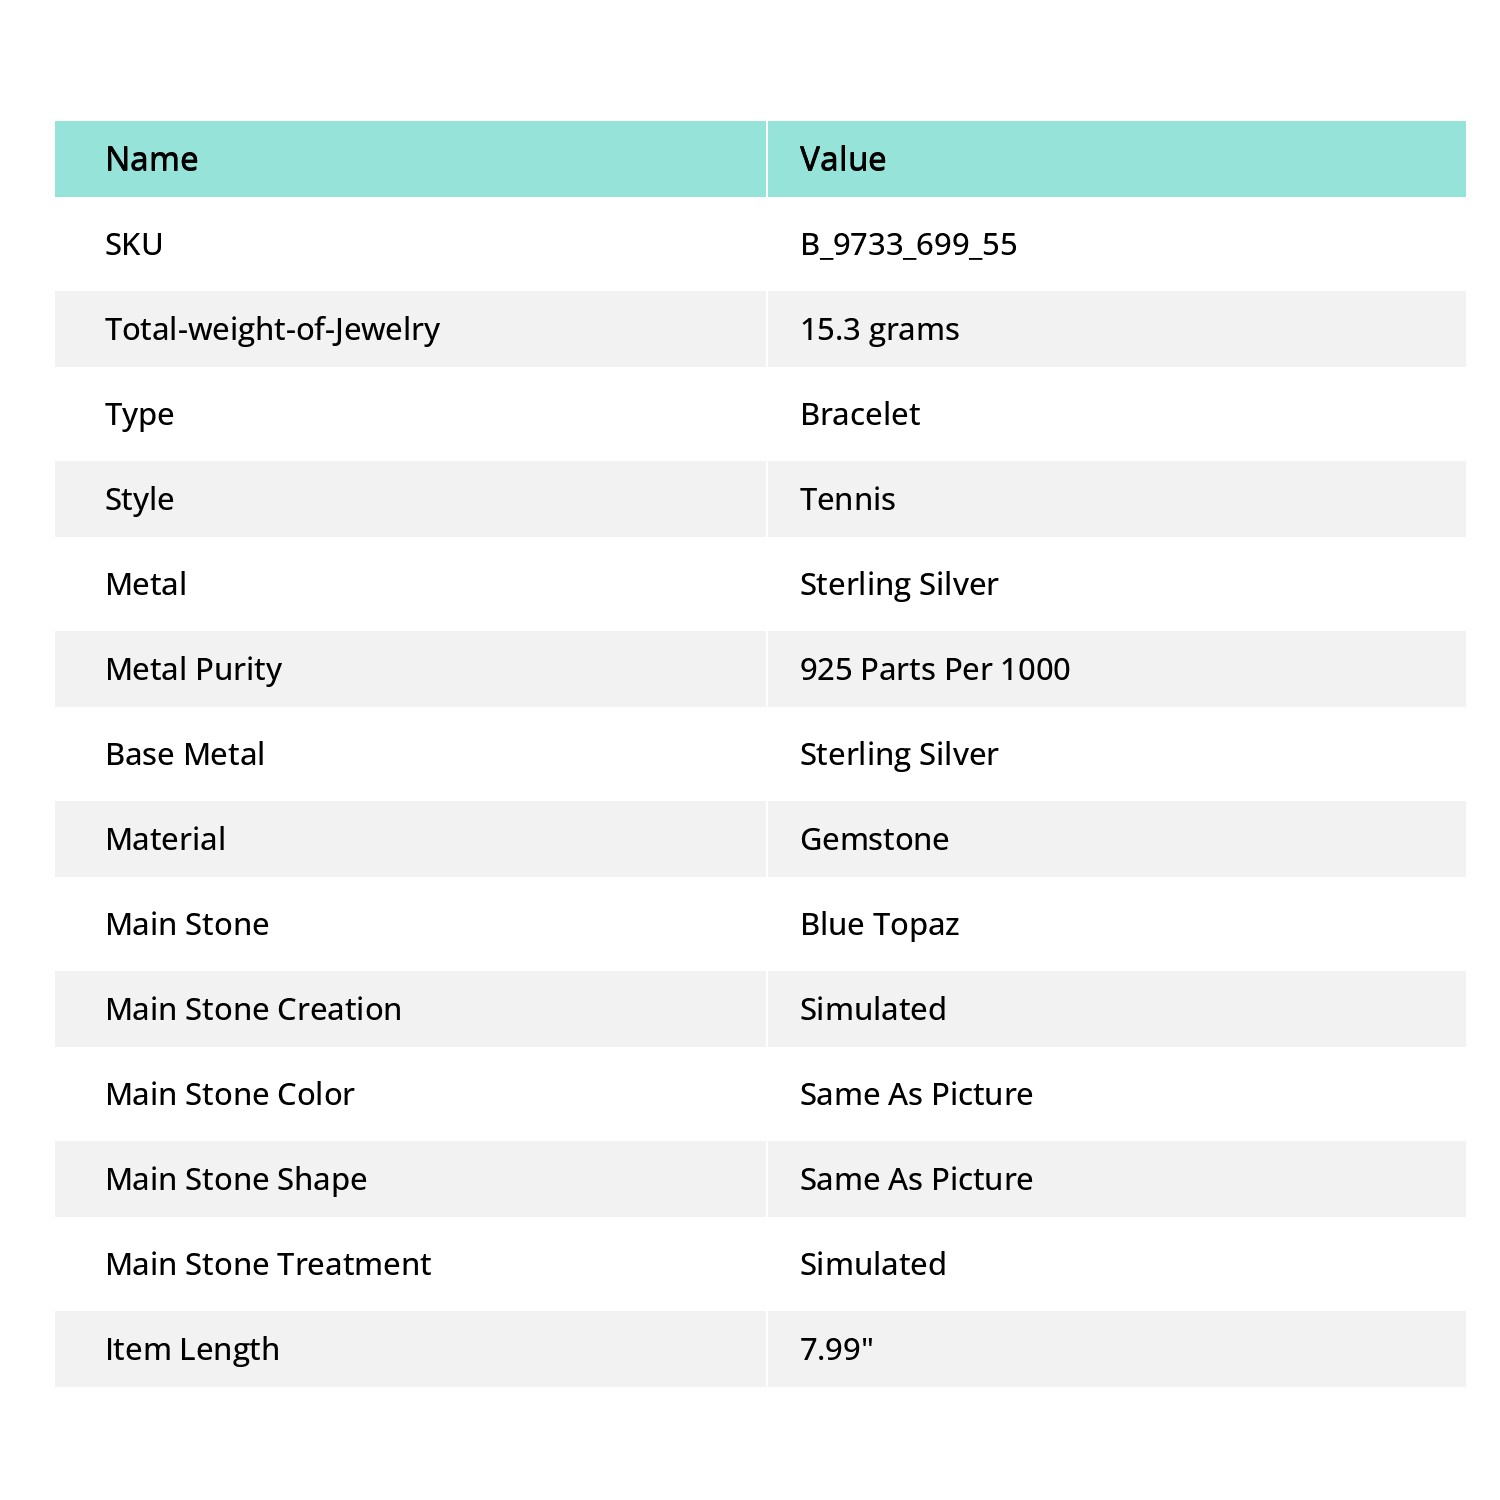The height and width of the screenshot is (1500, 1500).
Task: Click the Type row label
Action: [x=139, y=414]
